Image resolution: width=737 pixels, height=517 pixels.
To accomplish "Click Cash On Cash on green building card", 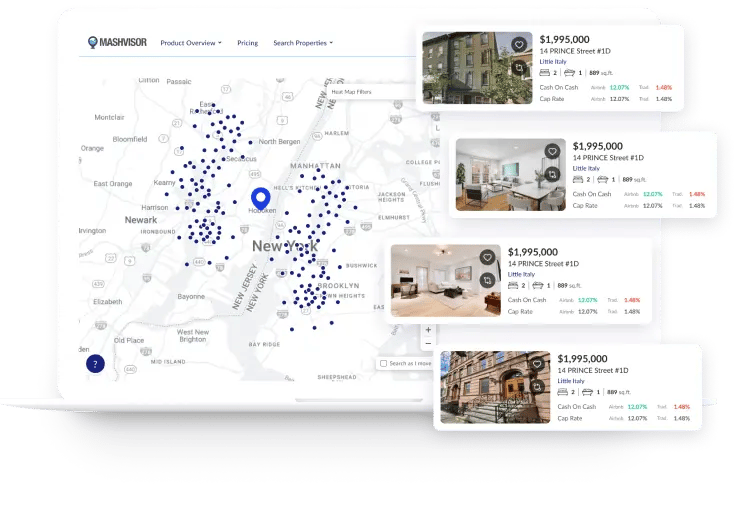I will (559, 87).
